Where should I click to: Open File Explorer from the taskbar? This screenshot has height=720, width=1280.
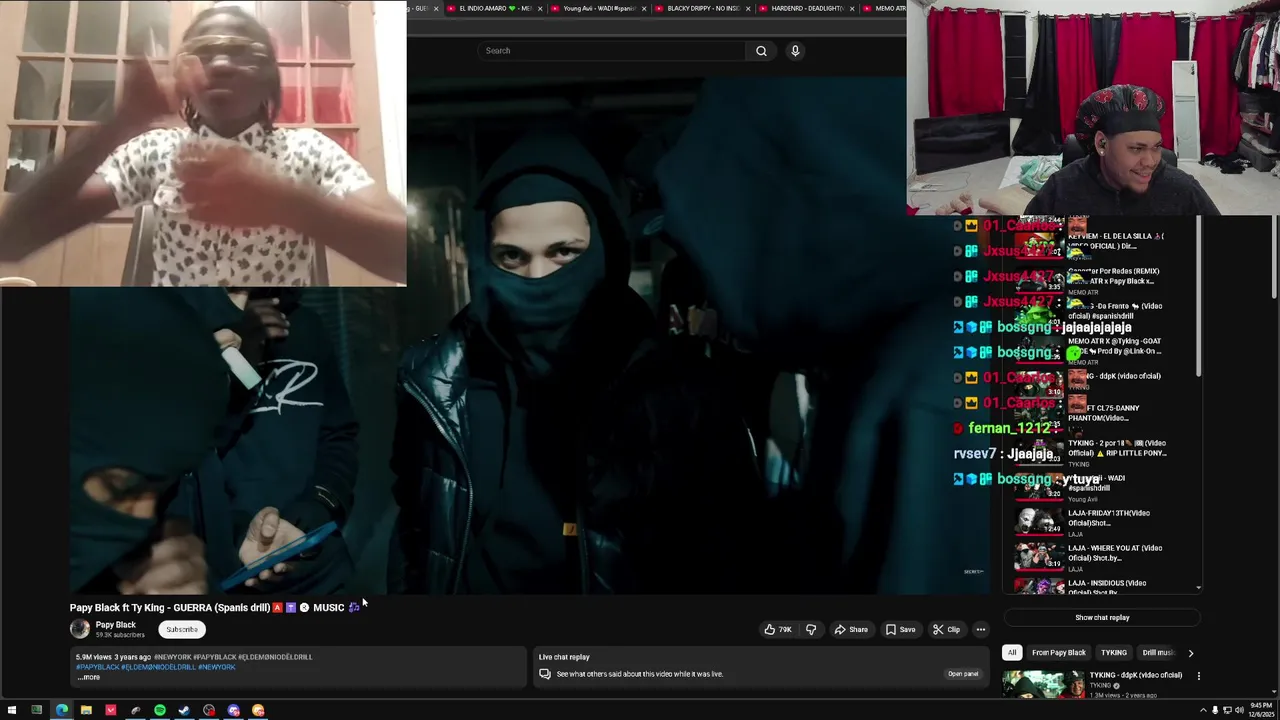pyautogui.click(x=86, y=710)
